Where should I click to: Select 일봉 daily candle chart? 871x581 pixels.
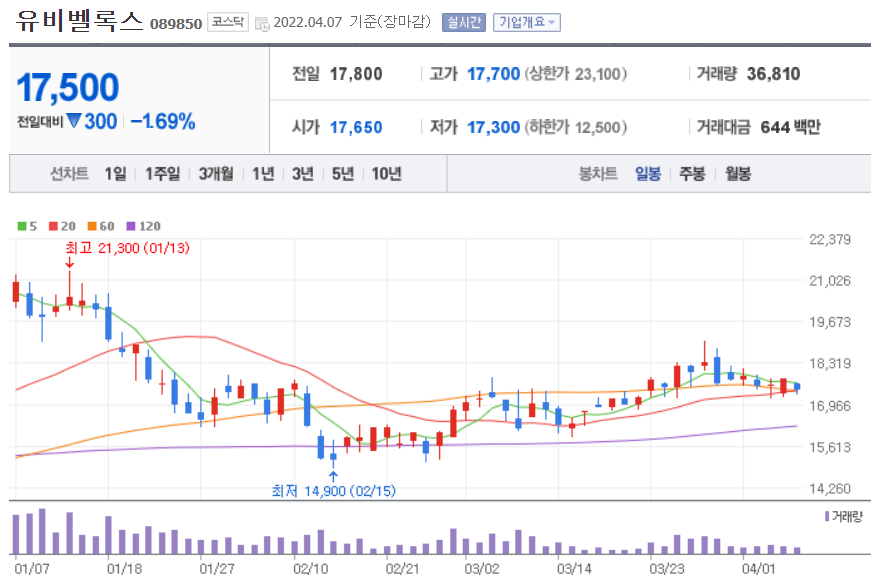pyautogui.click(x=648, y=174)
